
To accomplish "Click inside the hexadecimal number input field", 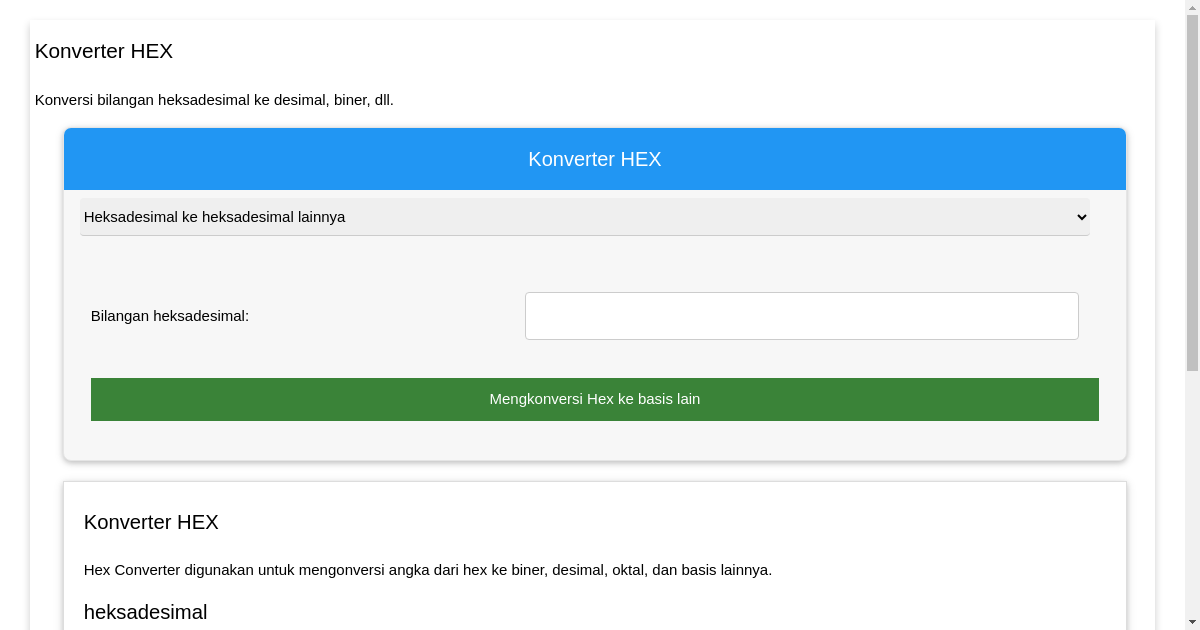I will (x=801, y=315).
